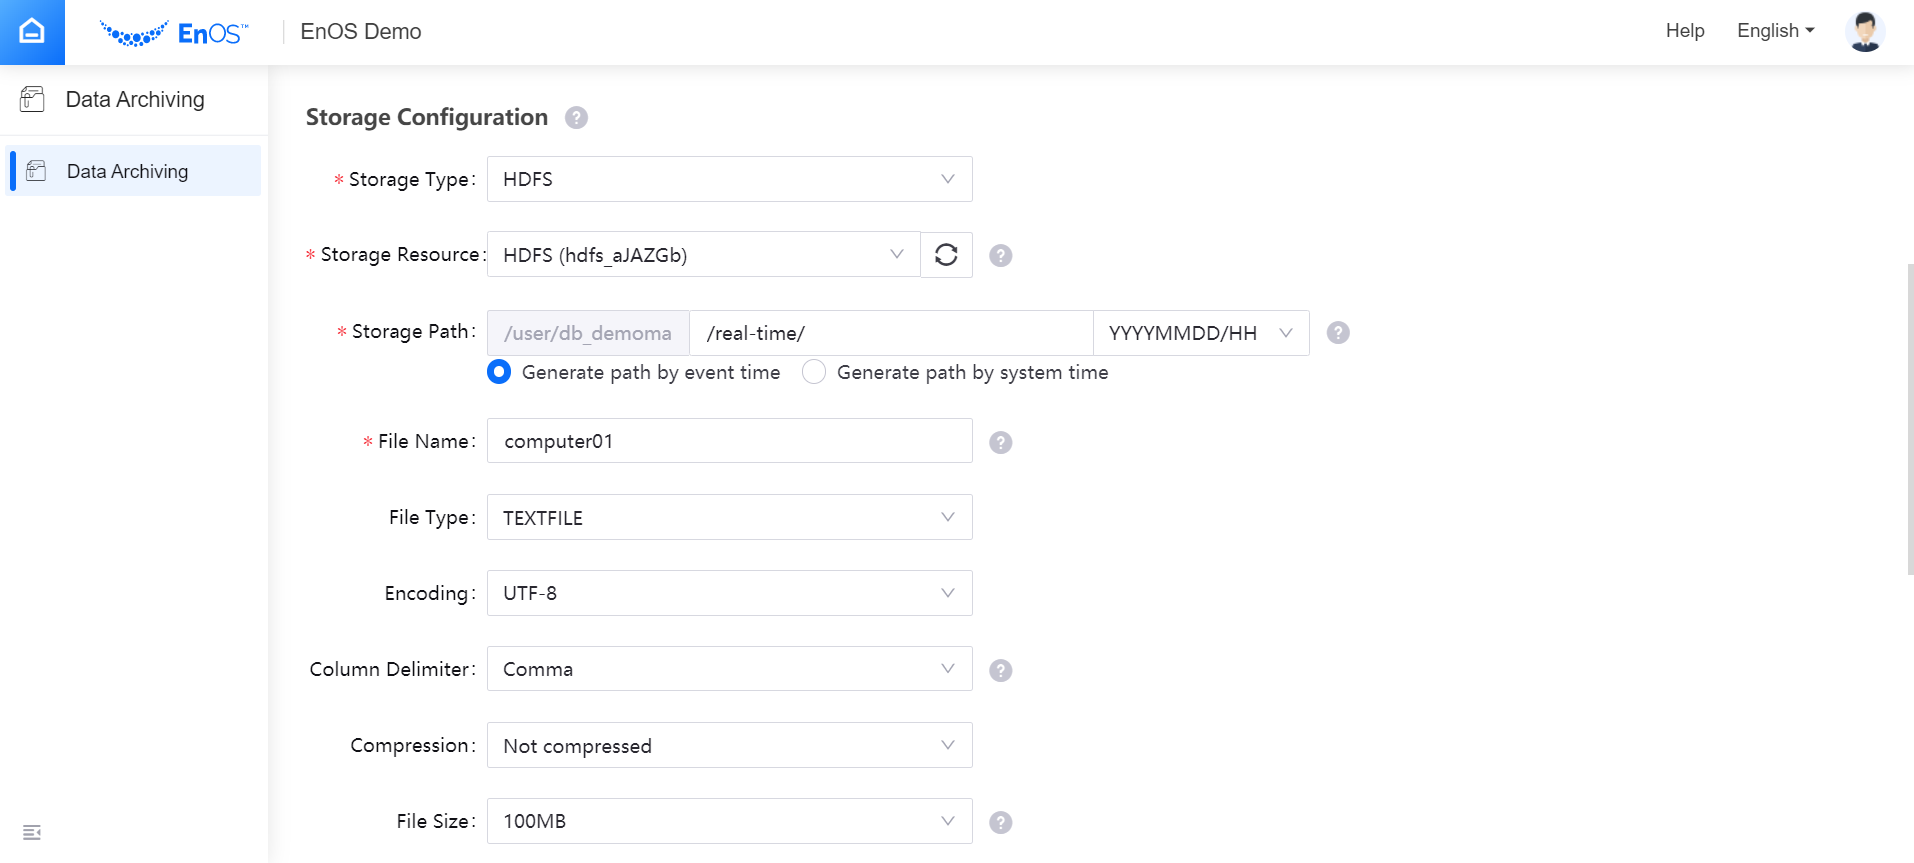Open the user avatar menu
The height and width of the screenshot is (863, 1914).
tap(1865, 31)
